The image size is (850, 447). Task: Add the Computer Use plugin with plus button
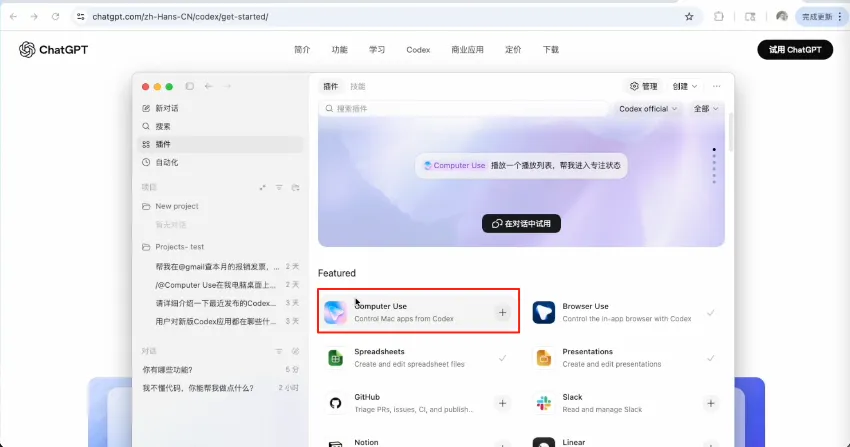[x=503, y=313]
